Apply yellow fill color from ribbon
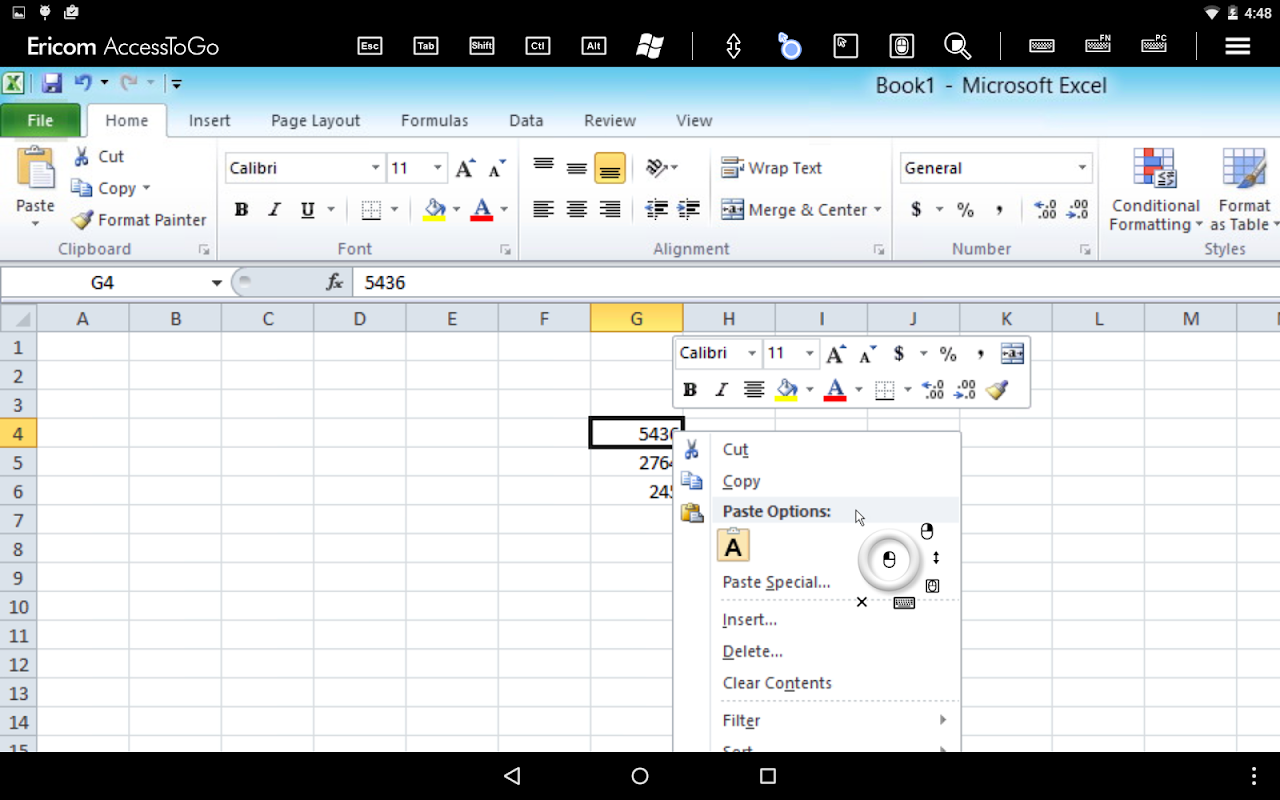 (435, 210)
